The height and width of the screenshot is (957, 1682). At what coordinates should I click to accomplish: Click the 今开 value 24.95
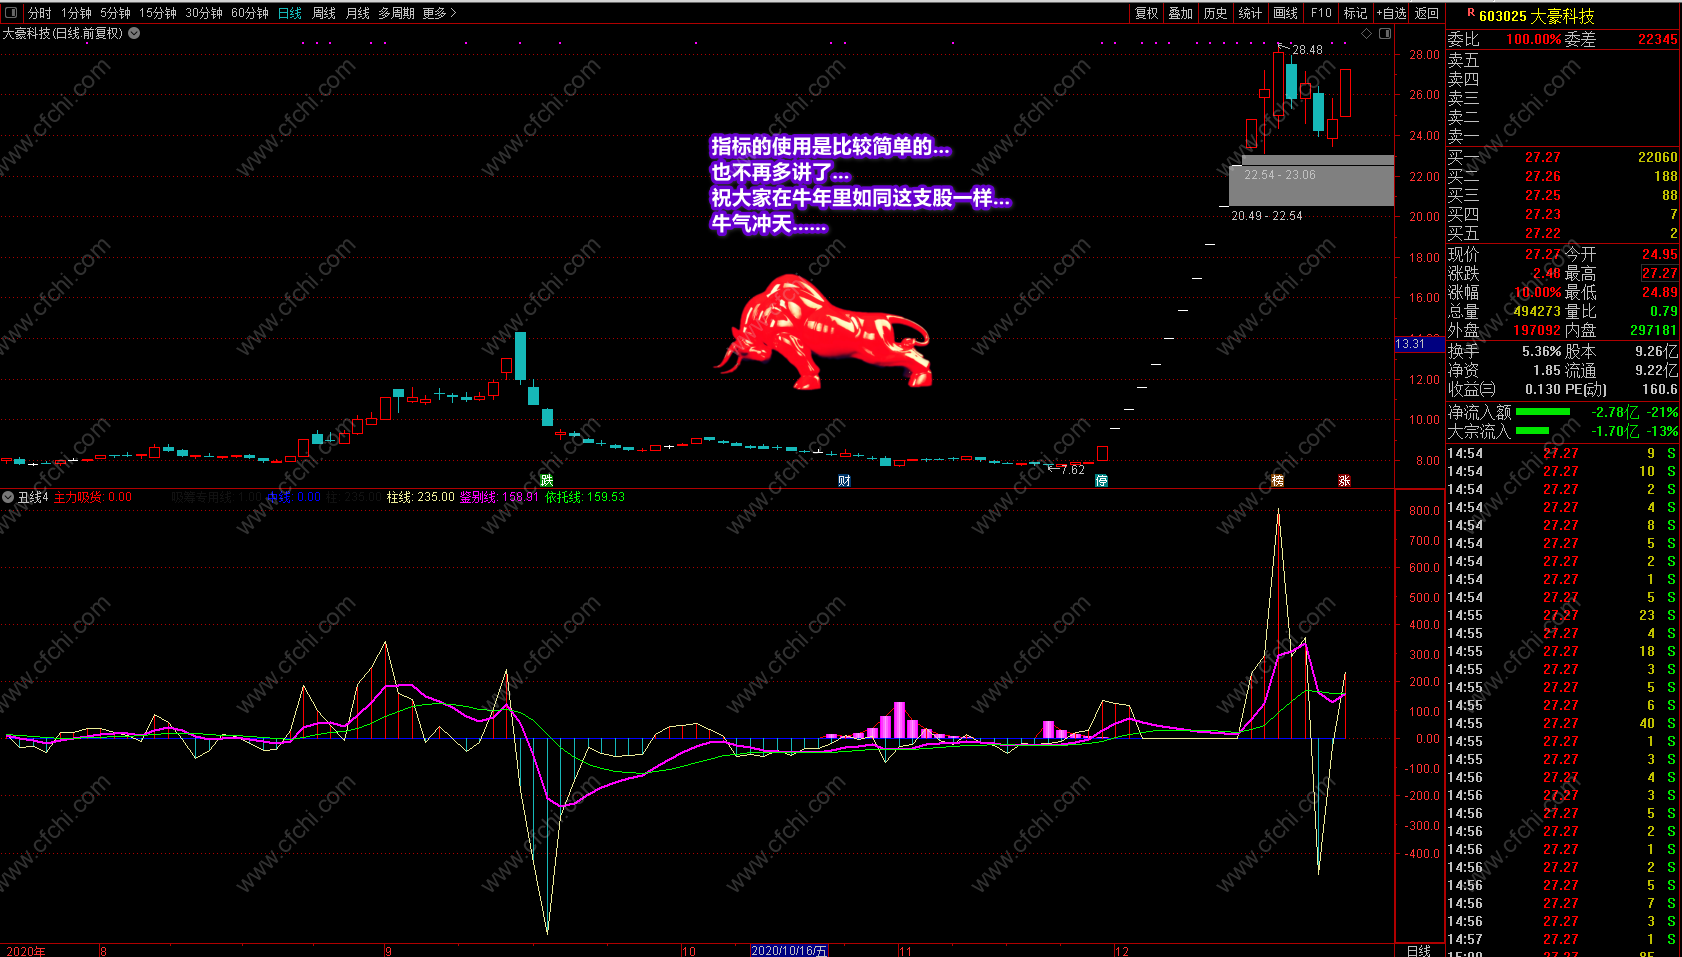point(1660,254)
